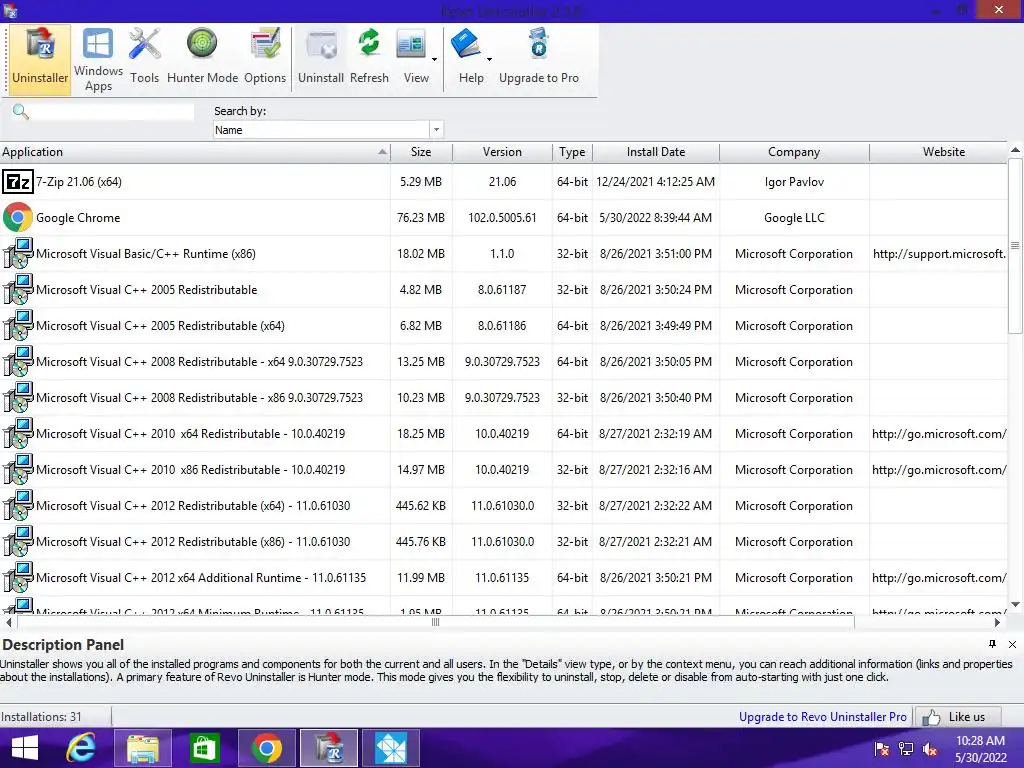Click the 7-Zip 21.06 (x64) name

(x=78, y=182)
